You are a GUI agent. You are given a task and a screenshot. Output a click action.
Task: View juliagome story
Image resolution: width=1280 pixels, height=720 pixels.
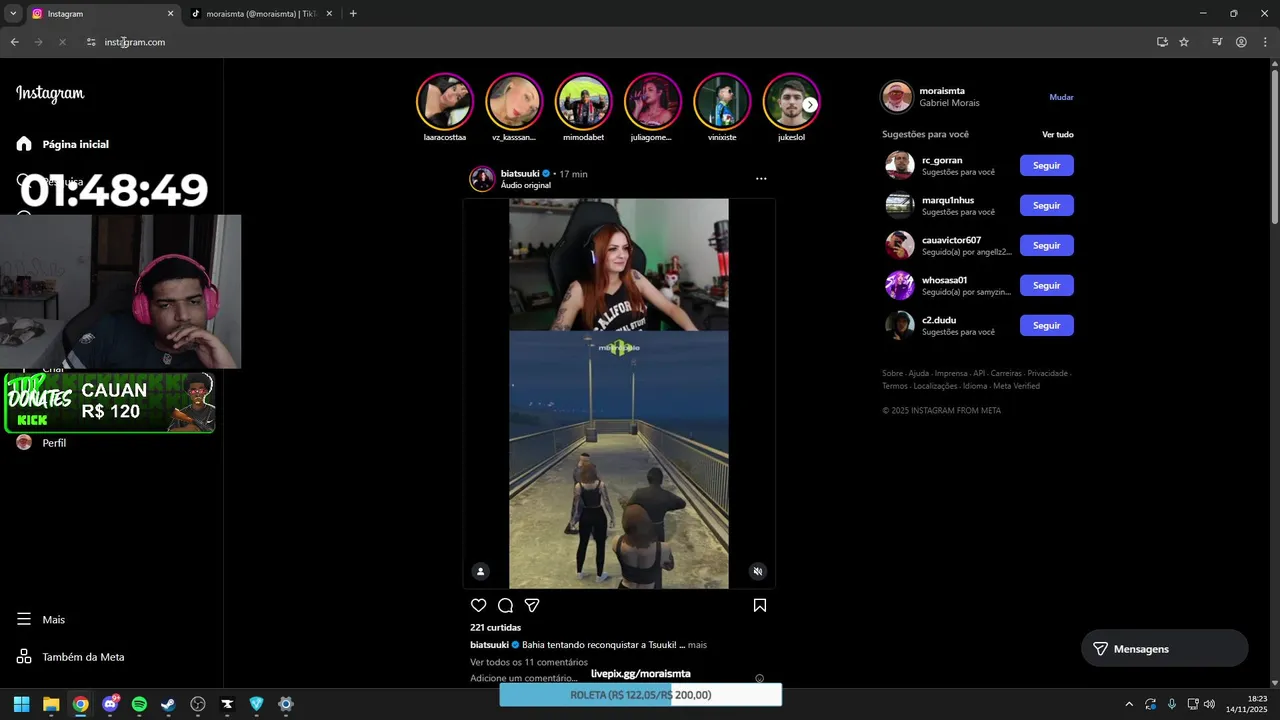652,102
